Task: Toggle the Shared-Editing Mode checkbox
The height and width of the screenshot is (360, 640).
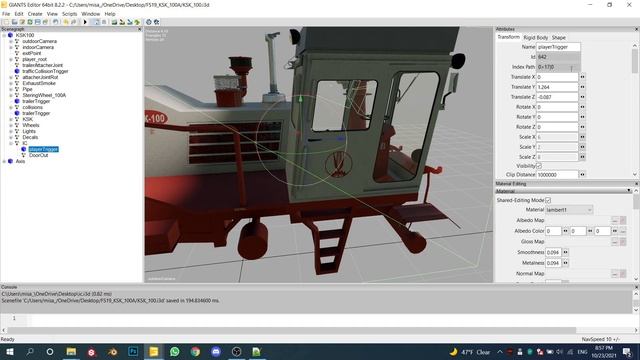Action: point(548,200)
